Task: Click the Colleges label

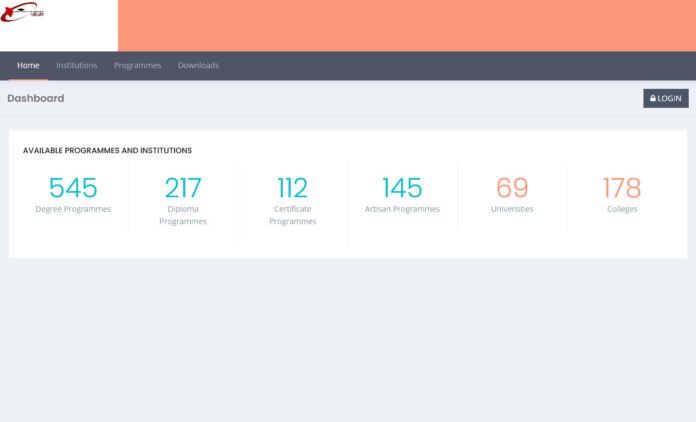Action: pos(621,209)
